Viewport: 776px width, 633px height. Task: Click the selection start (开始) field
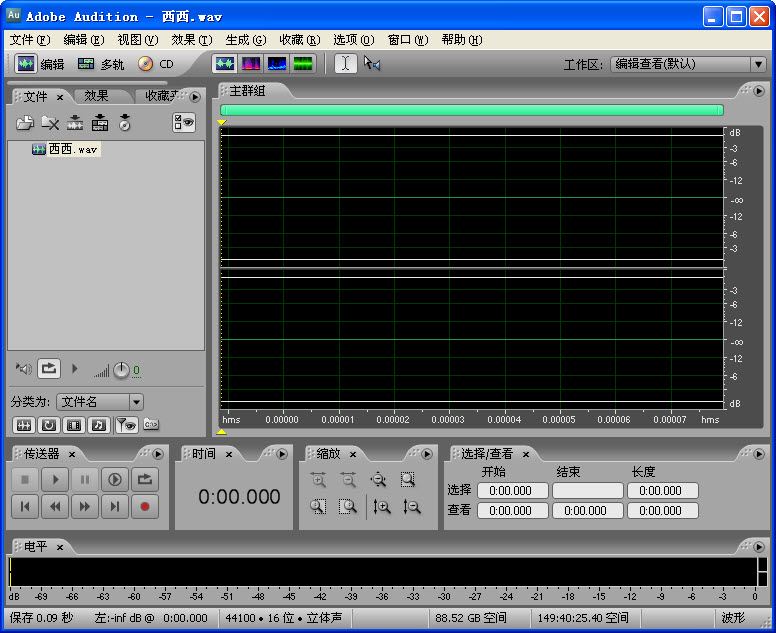[513, 490]
